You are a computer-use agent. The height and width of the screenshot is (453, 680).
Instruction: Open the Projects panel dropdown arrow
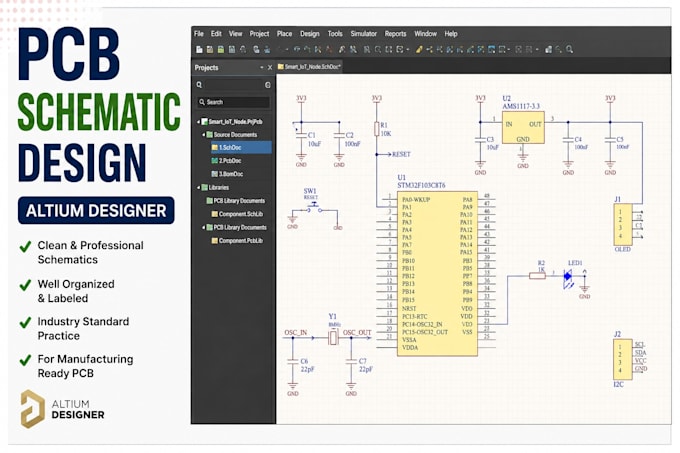pos(262,68)
